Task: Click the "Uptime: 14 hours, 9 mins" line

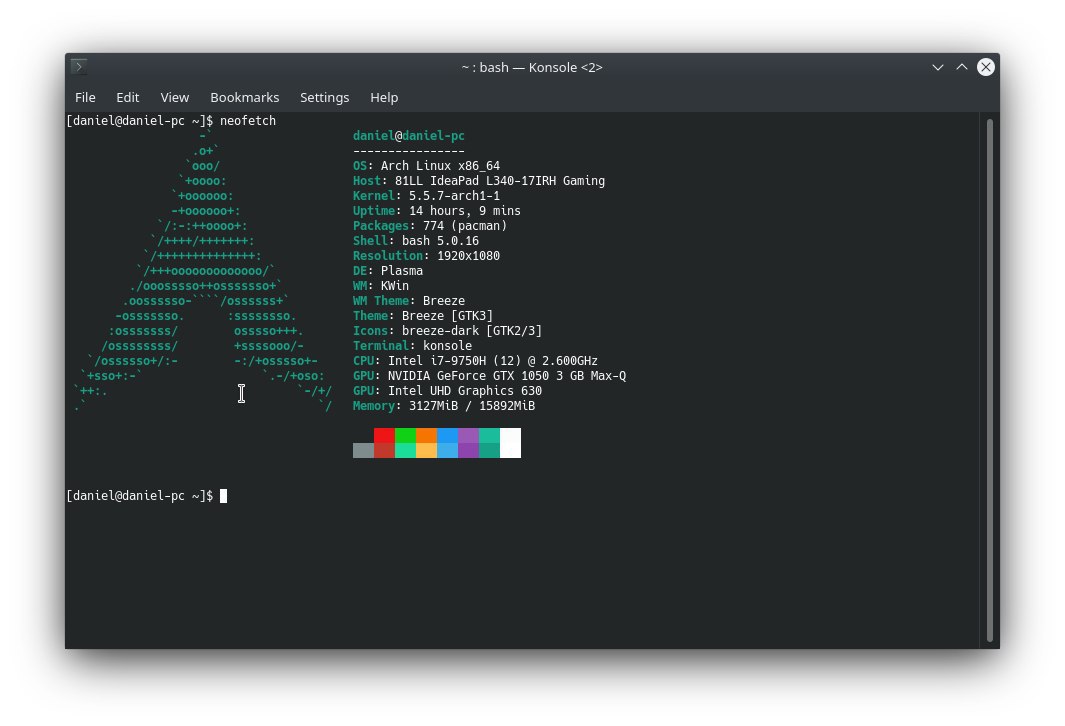Action: [x=437, y=211]
